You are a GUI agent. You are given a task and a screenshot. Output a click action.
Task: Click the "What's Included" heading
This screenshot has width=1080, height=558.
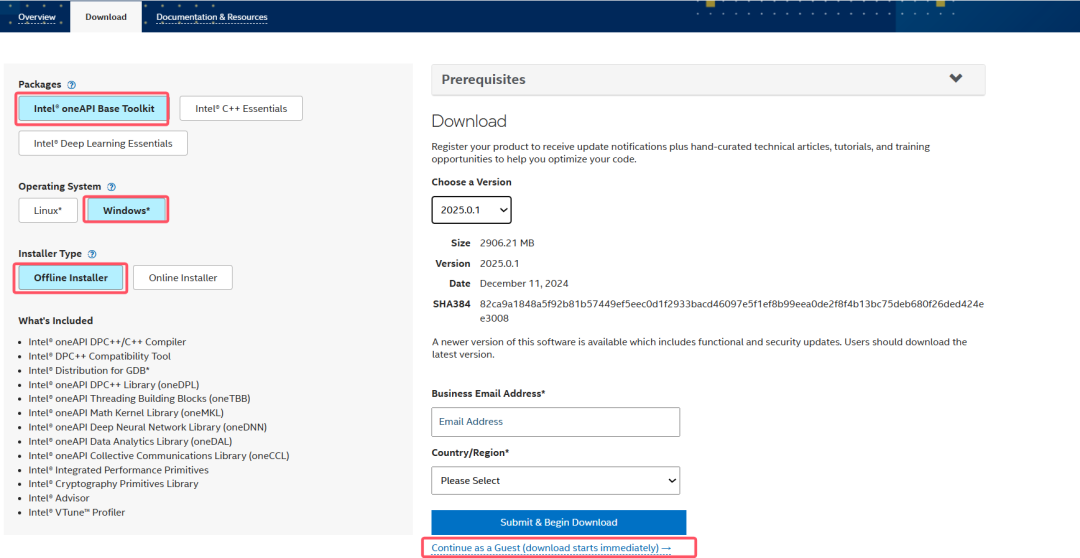point(56,320)
